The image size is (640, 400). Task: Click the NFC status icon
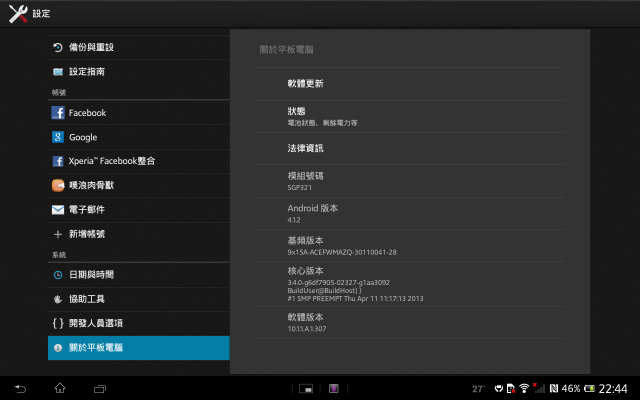click(554, 388)
